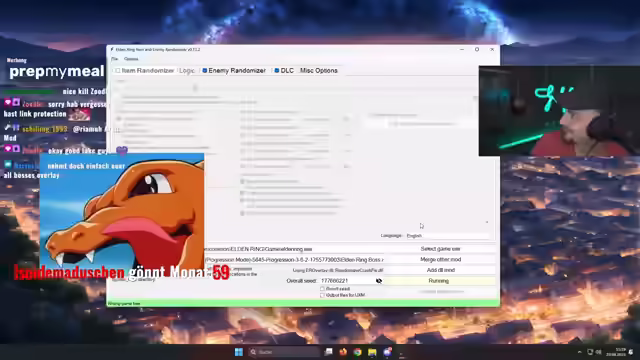Image resolution: width=640 pixels, height=360 pixels.
Task: Open the notification bell in system tray
Action: click(x=631, y=352)
